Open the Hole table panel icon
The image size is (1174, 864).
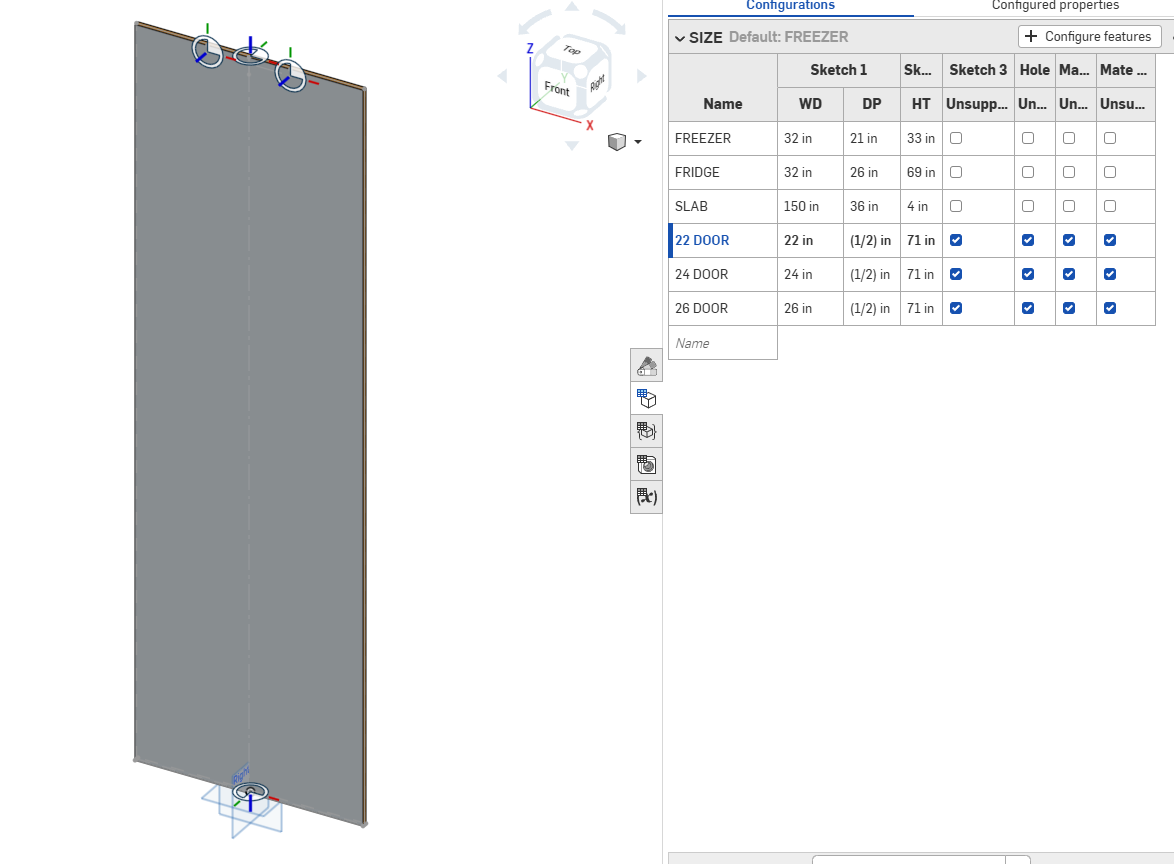646,464
